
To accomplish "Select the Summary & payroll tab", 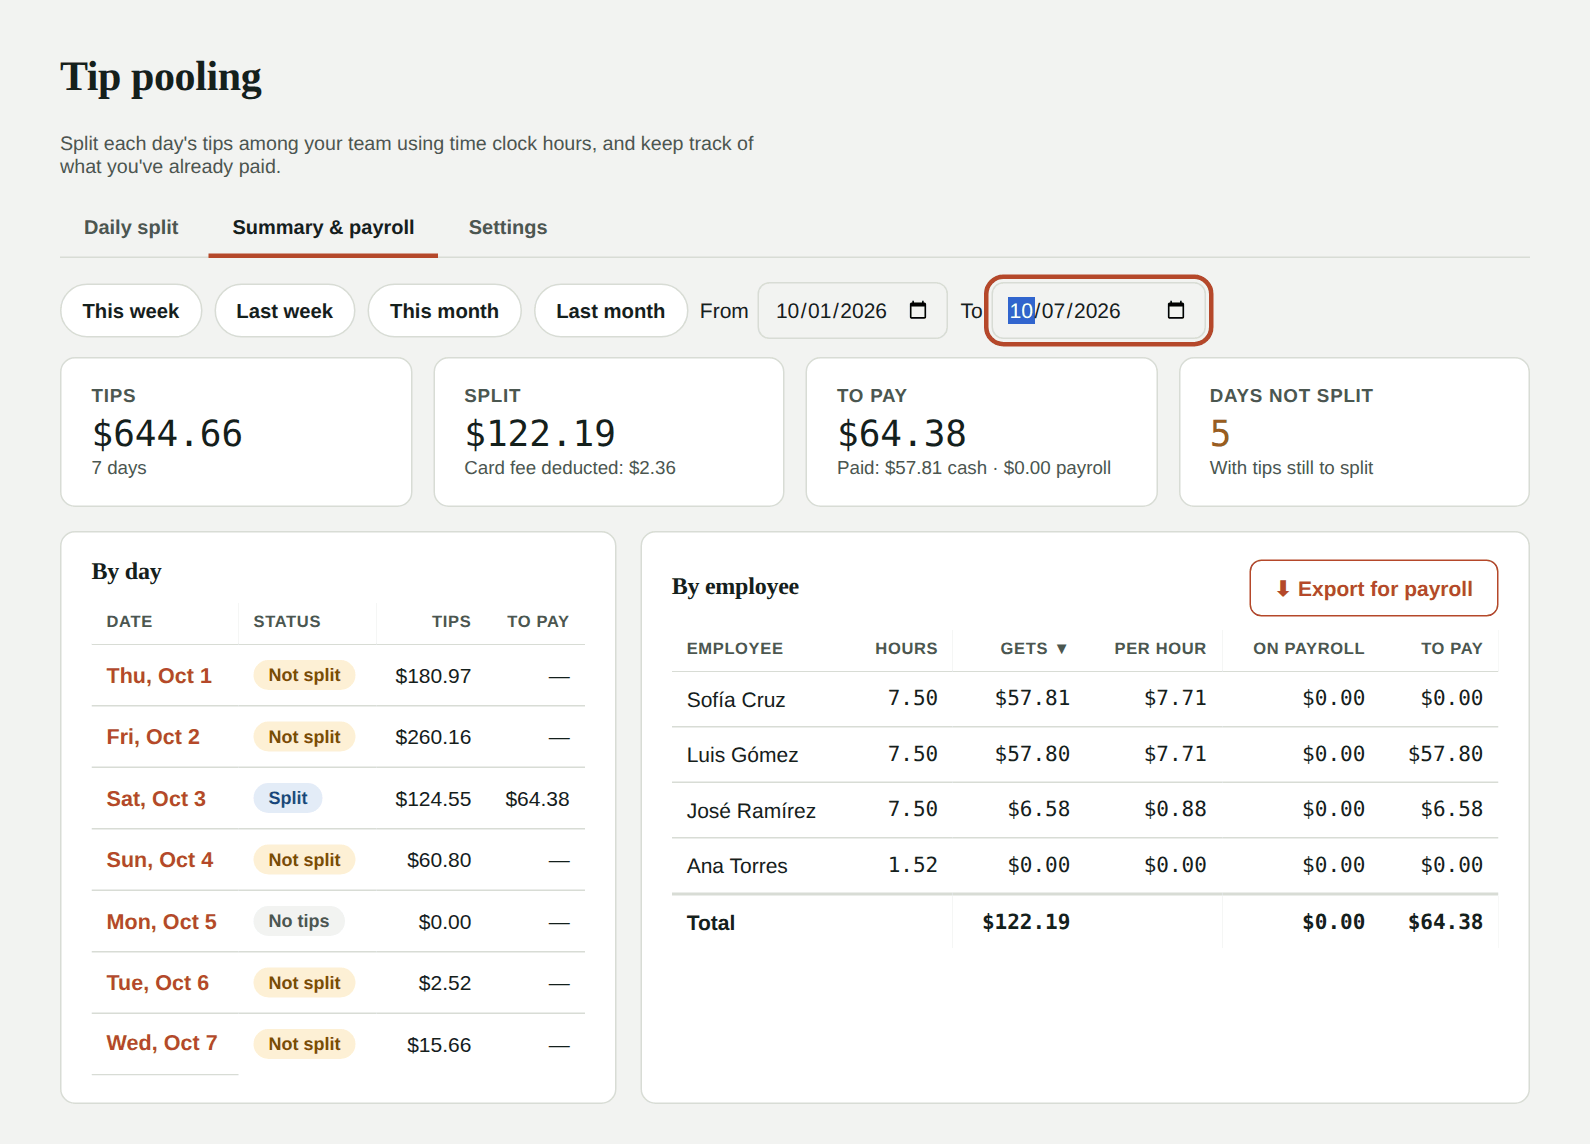I will tap(323, 227).
